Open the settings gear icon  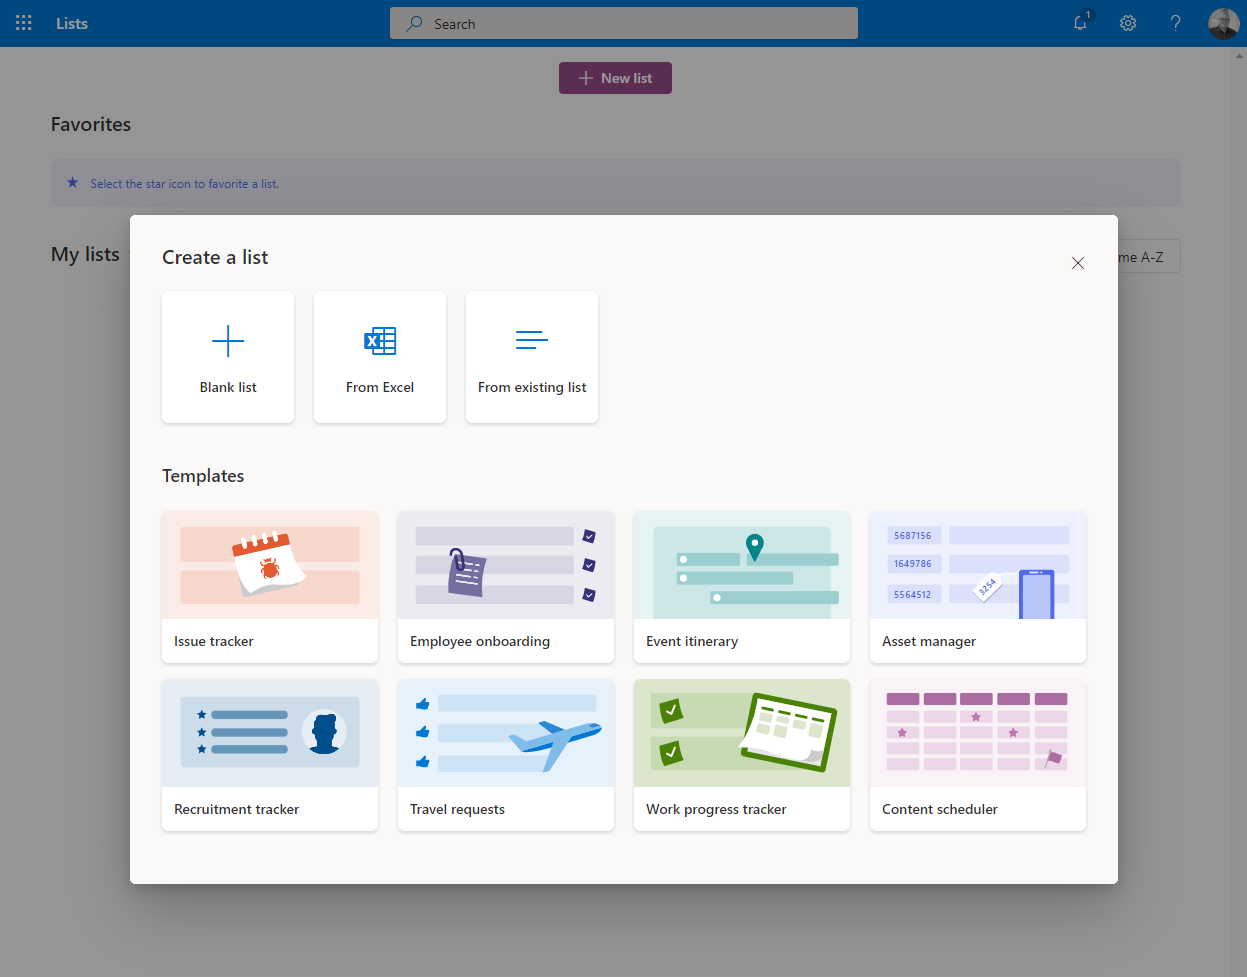pyautogui.click(x=1128, y=23)
